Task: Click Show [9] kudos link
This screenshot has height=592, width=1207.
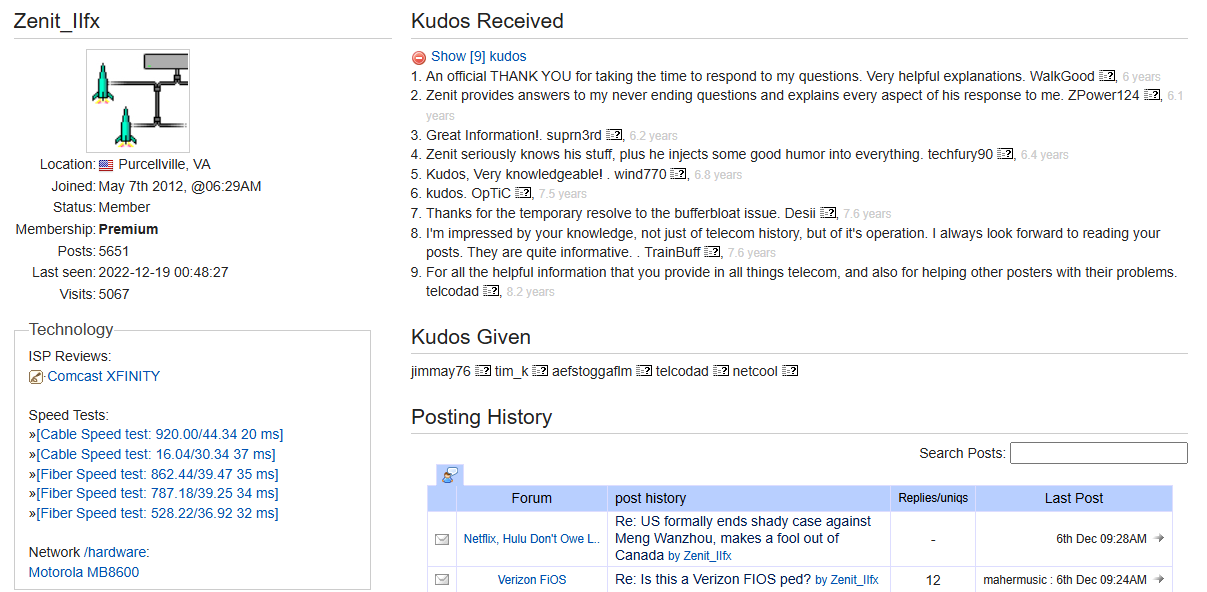Action: click(479, 57)
